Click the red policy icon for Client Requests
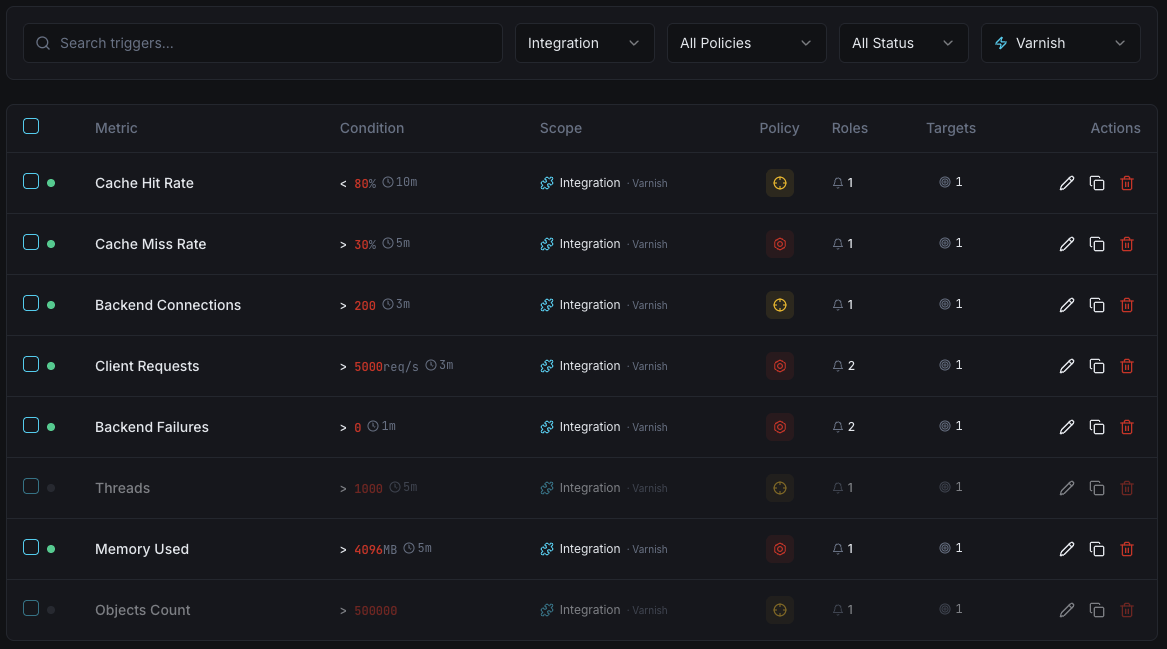 click(x=780, y=366)
